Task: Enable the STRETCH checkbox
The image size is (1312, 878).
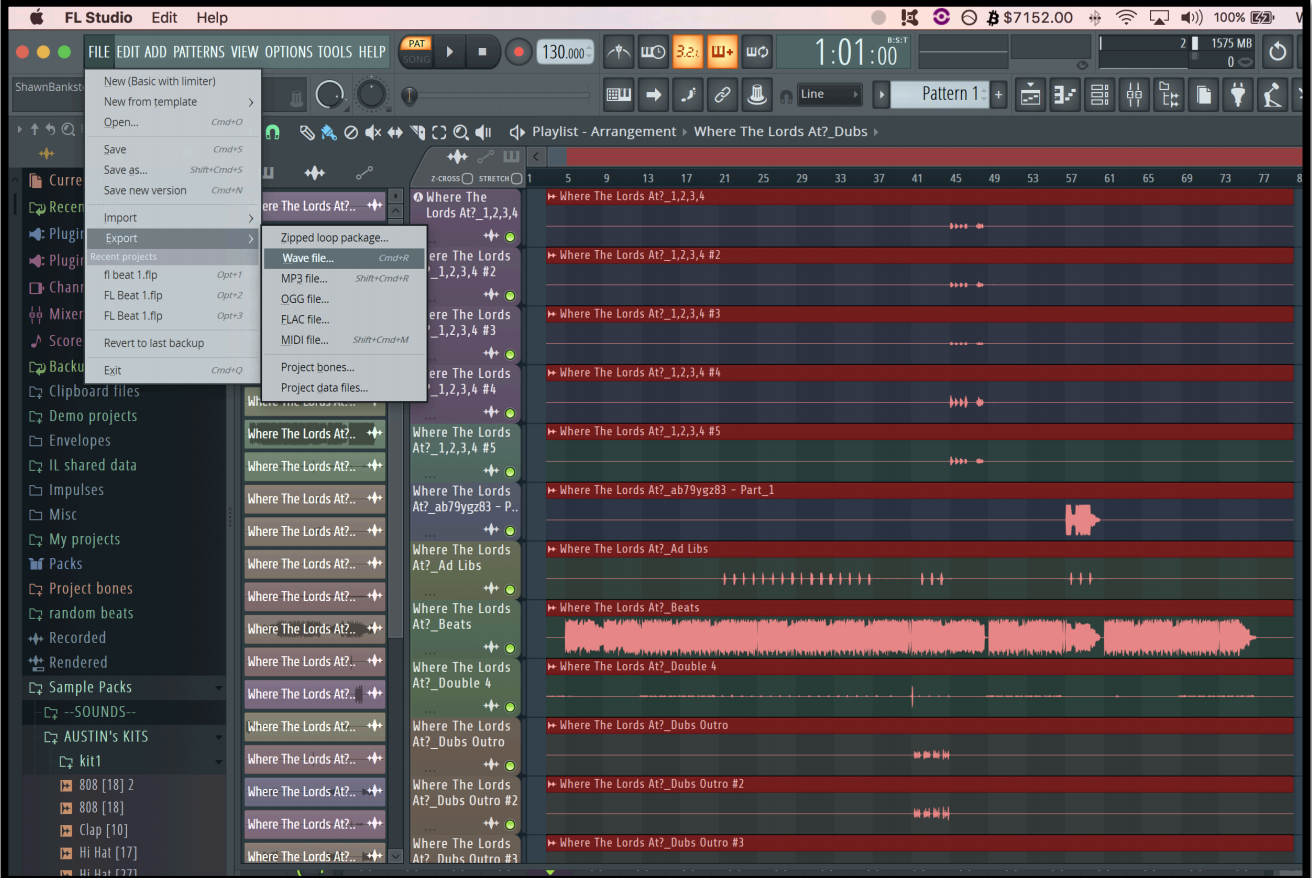Action: (517, 179)
